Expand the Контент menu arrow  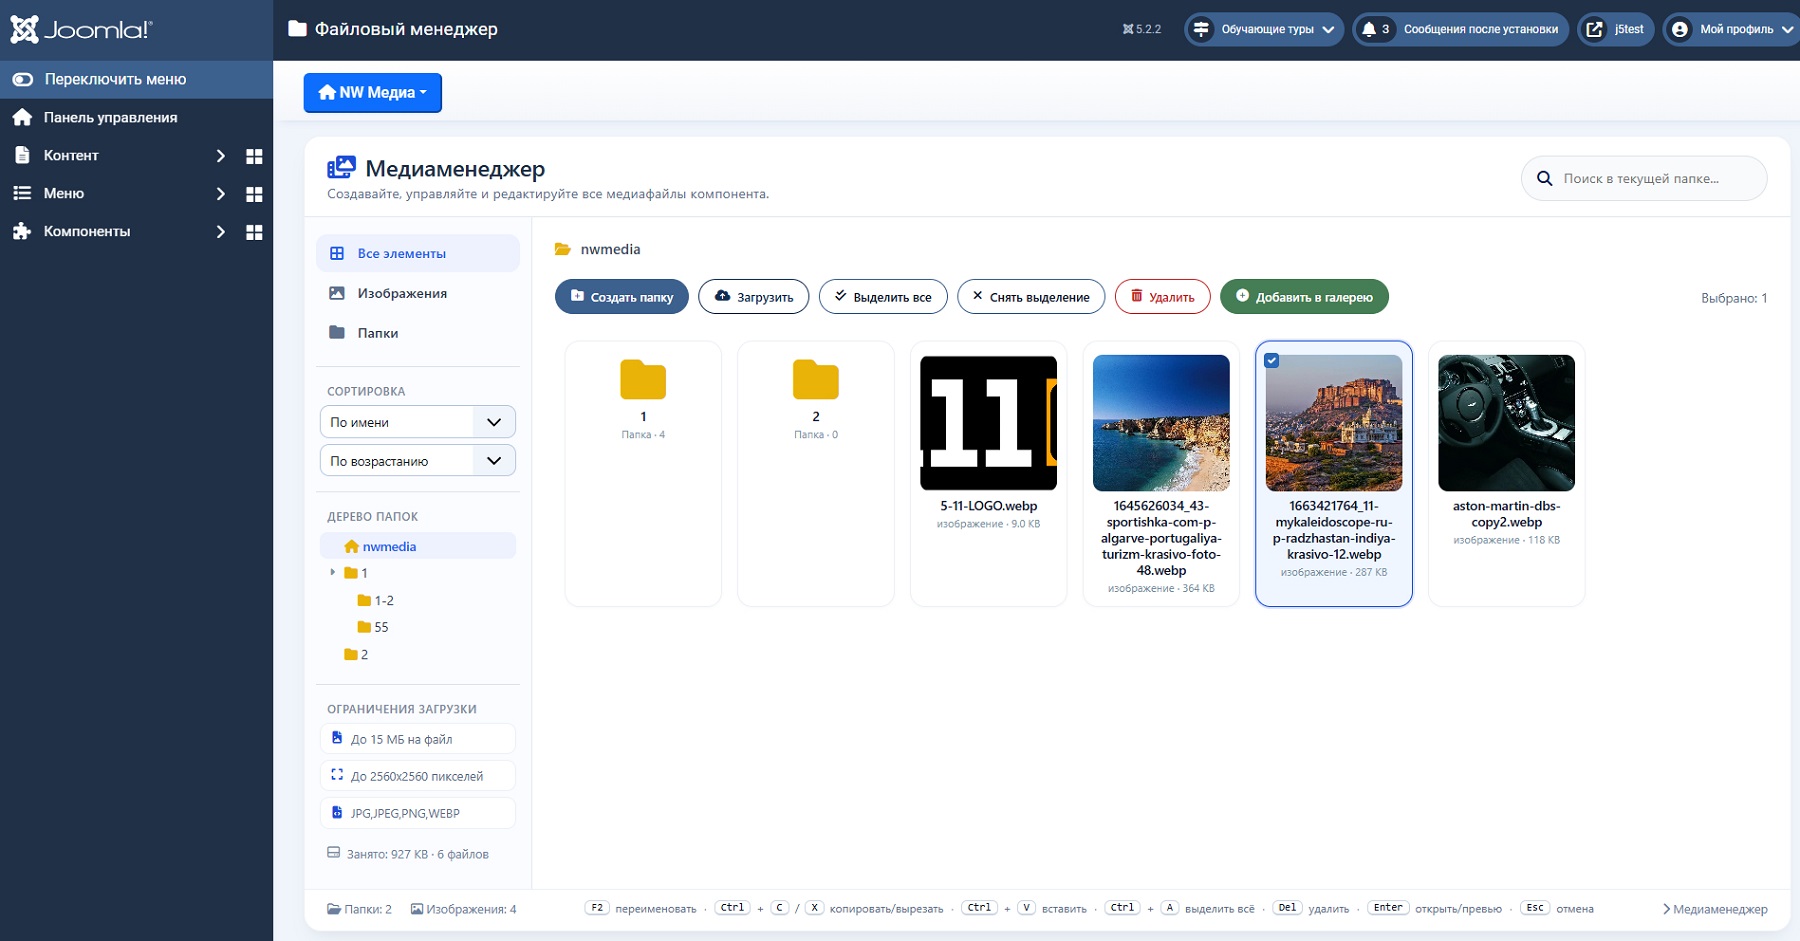(x=221, y=156)
